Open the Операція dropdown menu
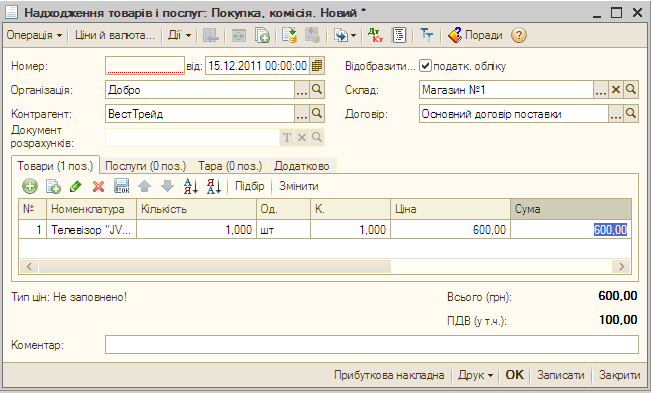651x393 pixels. coord(34,35)
